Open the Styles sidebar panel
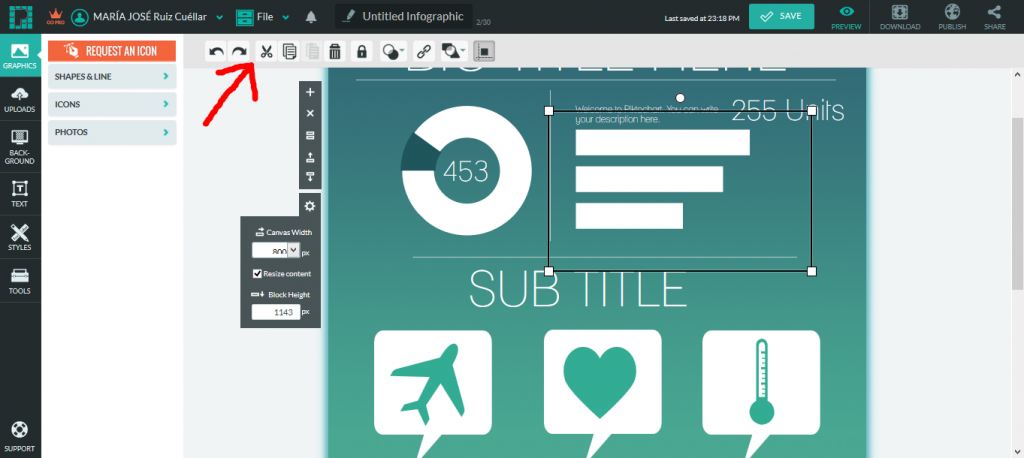 [20, 237]
